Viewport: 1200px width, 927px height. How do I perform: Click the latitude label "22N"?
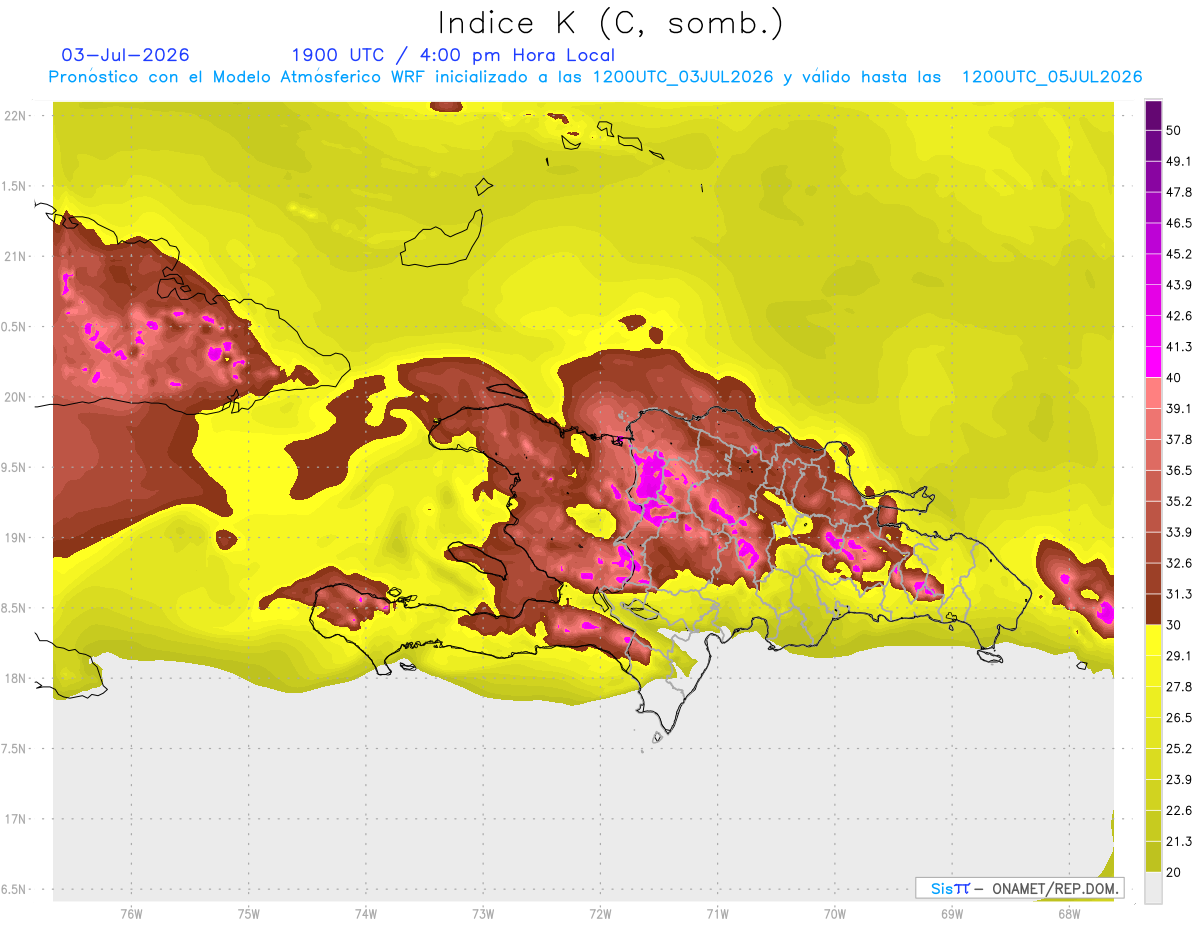[16, 116]
